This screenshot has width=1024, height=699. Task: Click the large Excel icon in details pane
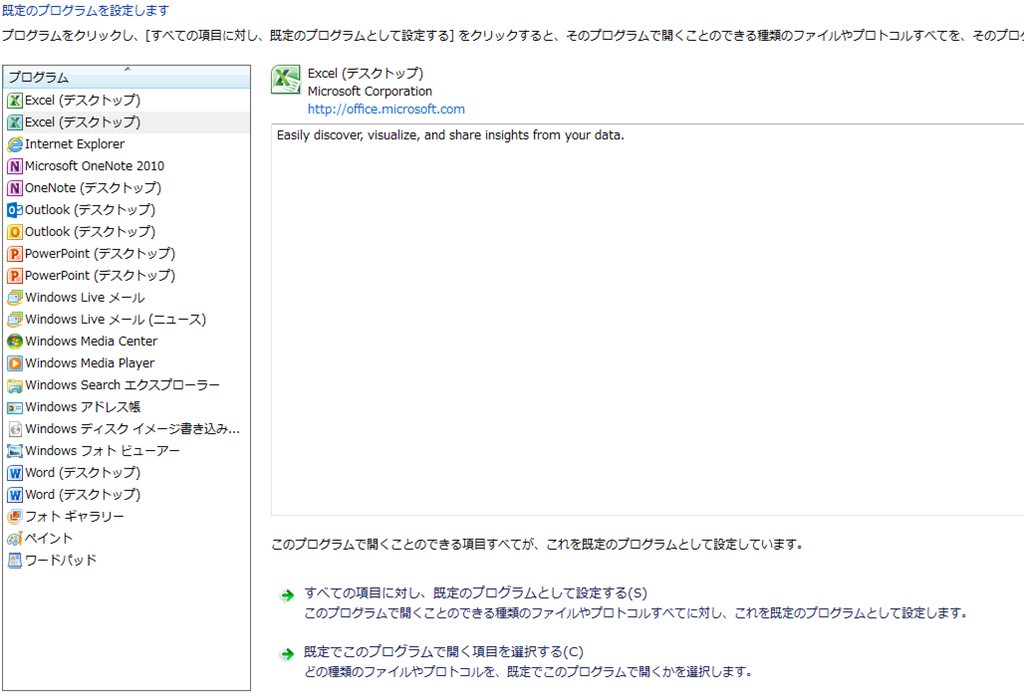point(285,80)
